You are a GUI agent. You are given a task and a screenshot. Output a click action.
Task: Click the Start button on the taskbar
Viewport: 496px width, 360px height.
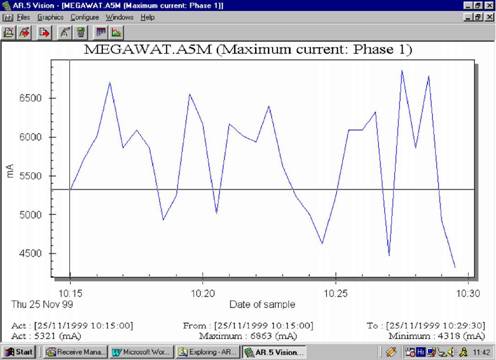19,352
